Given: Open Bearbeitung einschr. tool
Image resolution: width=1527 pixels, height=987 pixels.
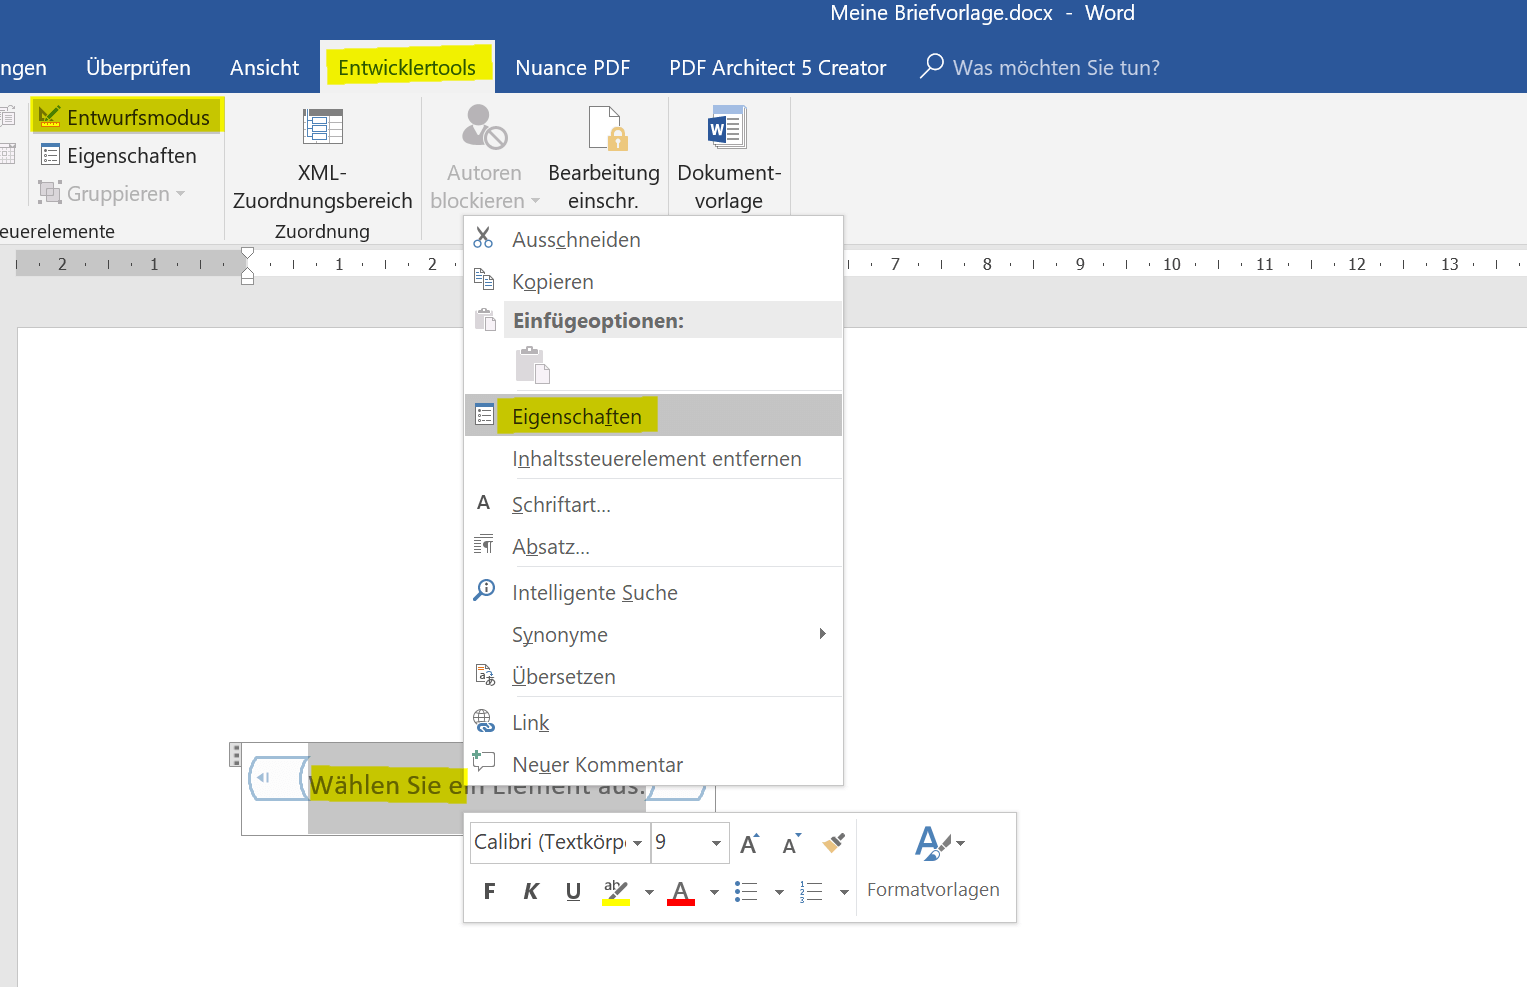Looking at the screenshot, I should click(x=604, y=160).
